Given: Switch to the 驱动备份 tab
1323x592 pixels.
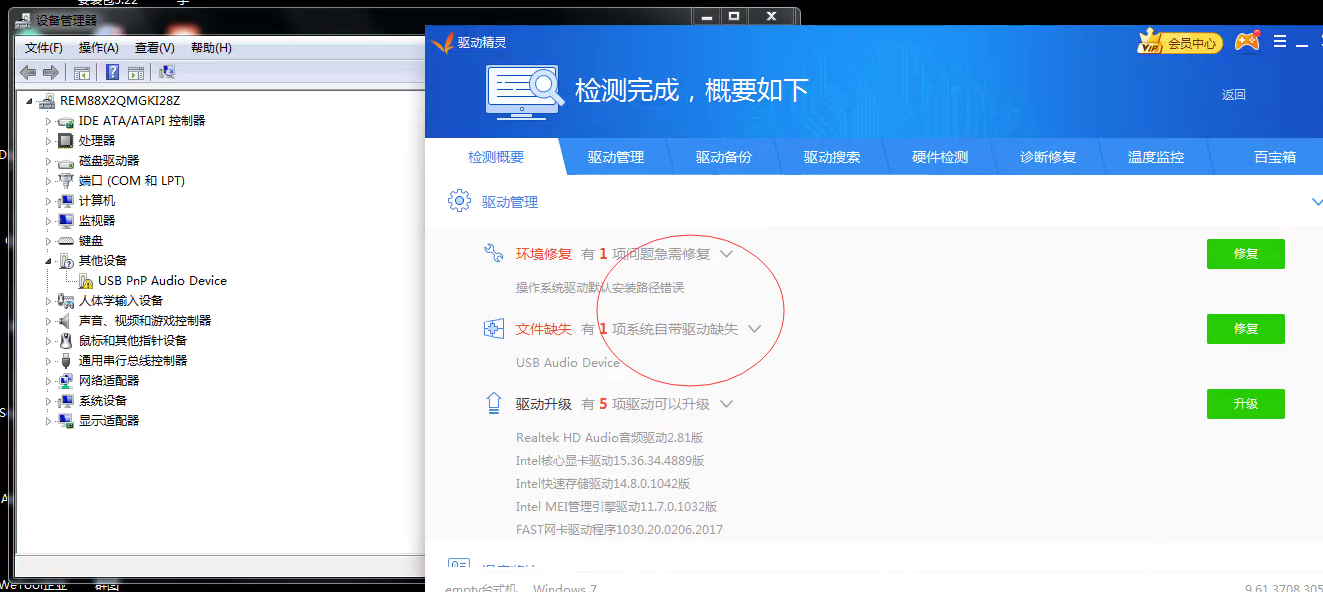Looking at the screenshot, I should point(724,157).
